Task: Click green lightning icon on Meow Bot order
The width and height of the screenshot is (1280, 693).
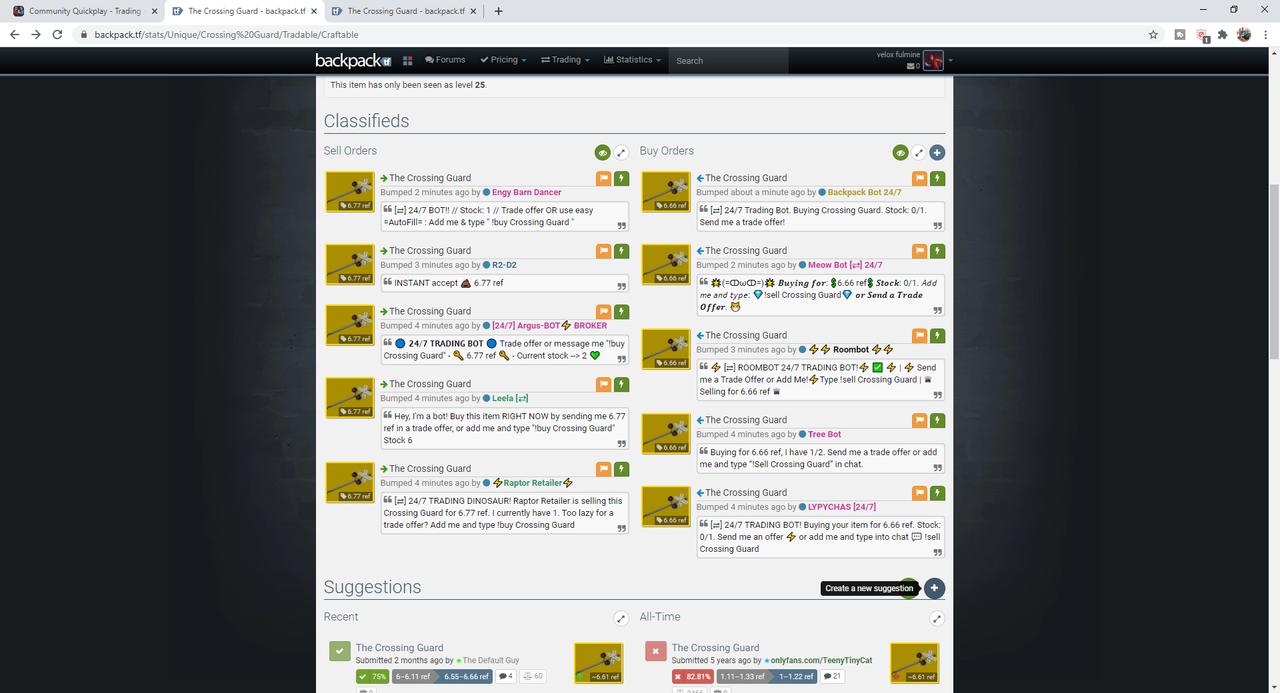Action: (x=937, y=251)
